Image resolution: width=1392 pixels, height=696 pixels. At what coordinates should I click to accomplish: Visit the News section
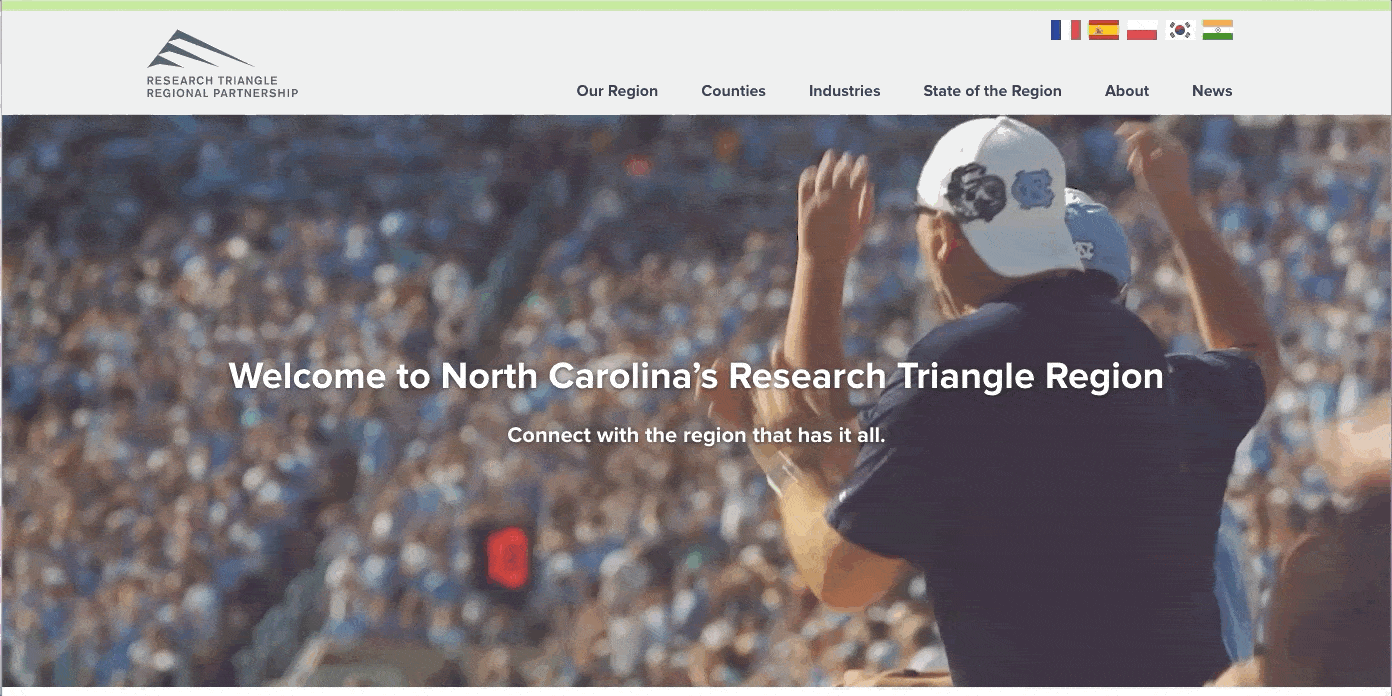pyautogui.click(x=1212, y=91)
